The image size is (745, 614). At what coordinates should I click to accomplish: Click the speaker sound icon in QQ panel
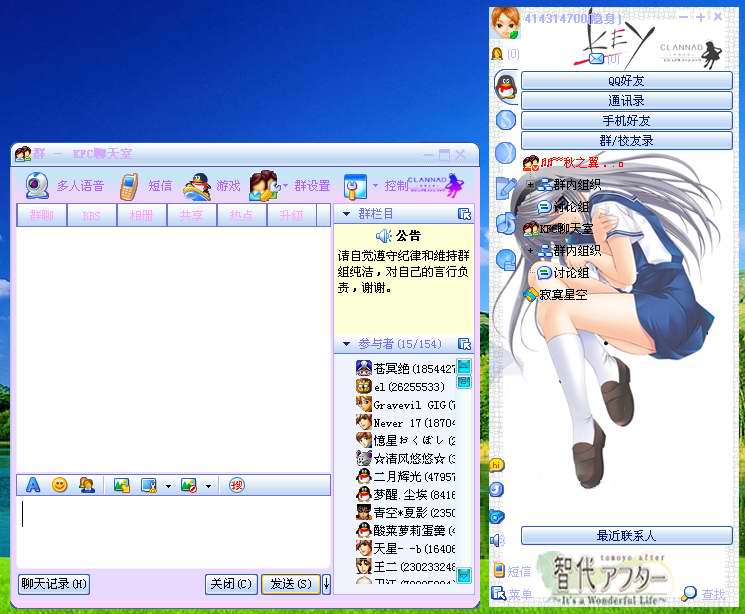(497, 540)
